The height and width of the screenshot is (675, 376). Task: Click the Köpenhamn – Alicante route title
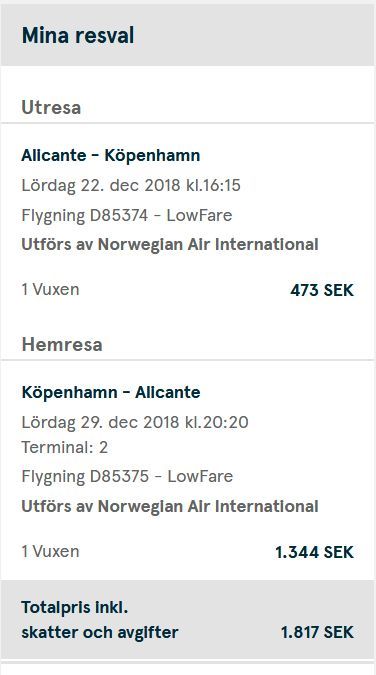pos(111,392)
